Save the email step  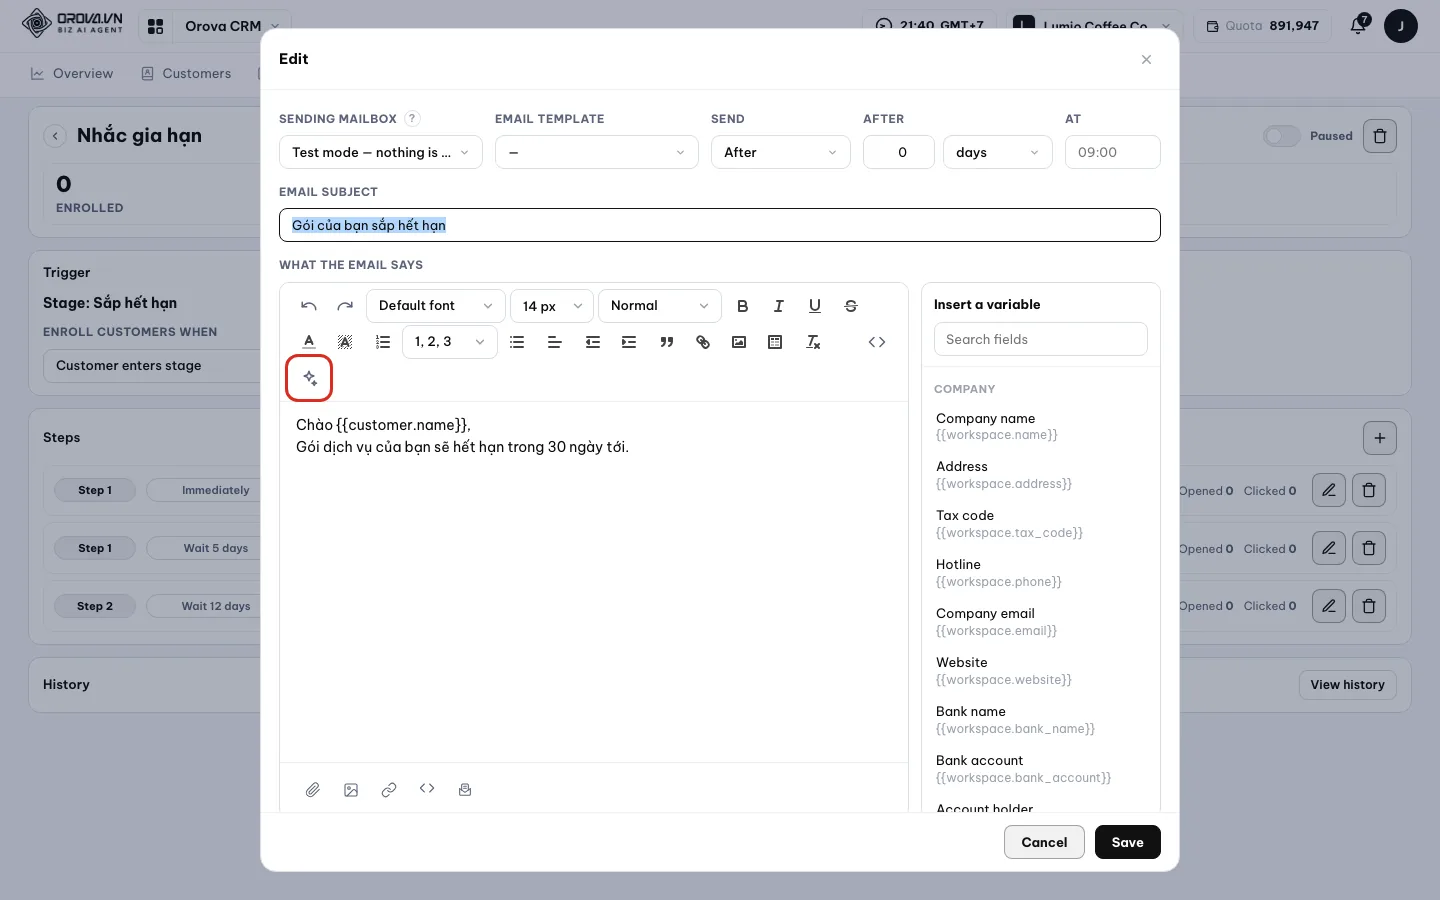click(1128, 842)
